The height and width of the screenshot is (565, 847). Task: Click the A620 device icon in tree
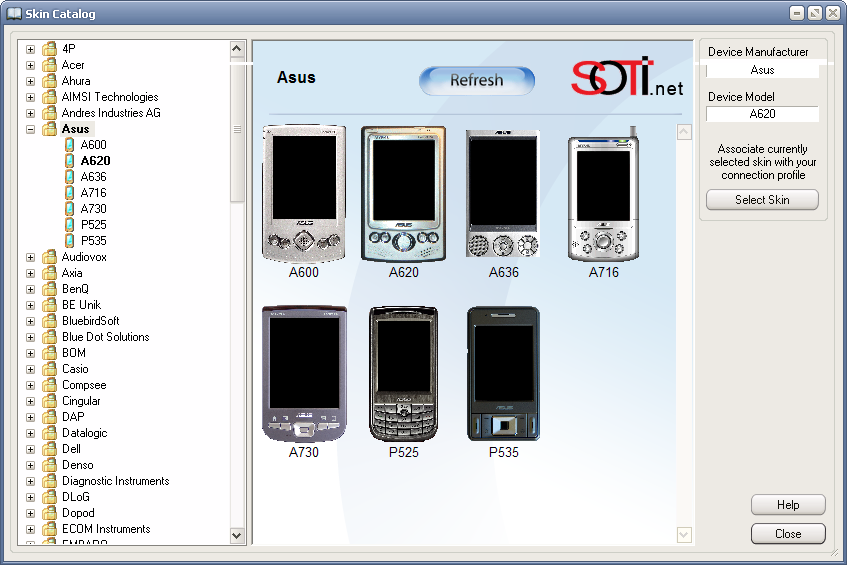coord(69,160)
